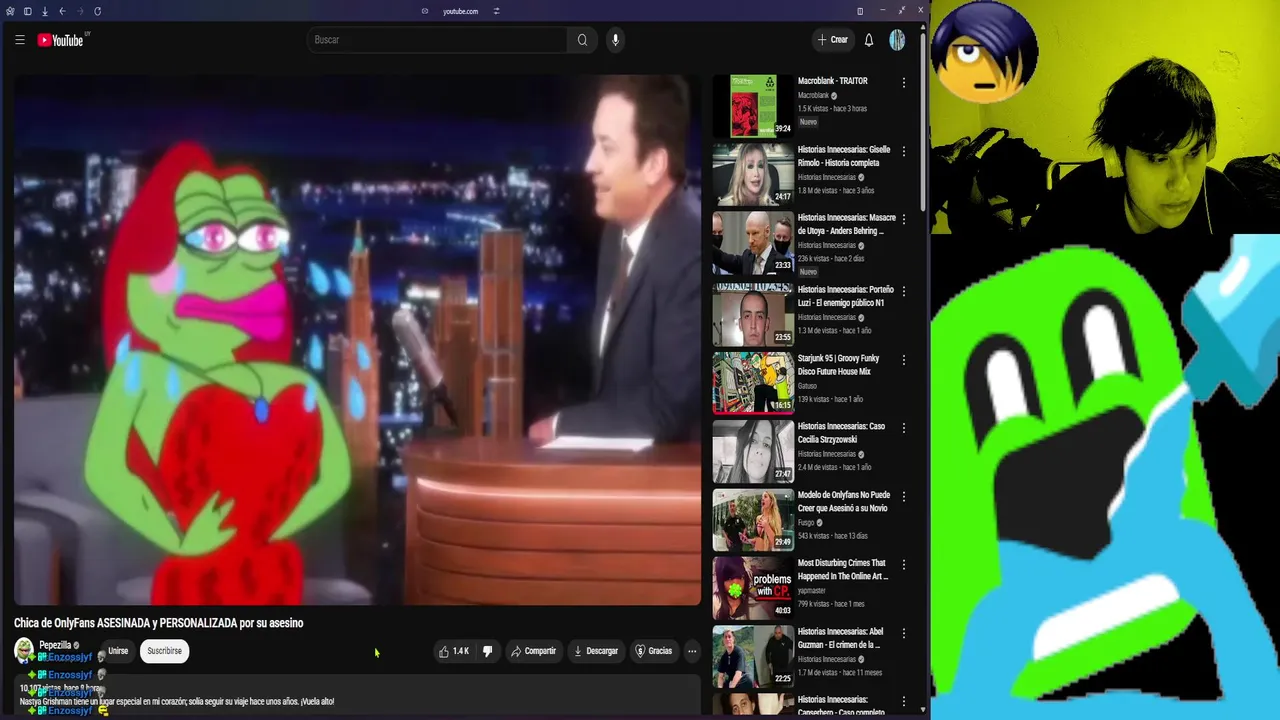This screenshot has width=1280, height=720.
Task: Open title 'Most Disturbing Crimes That Happened'
Action: click(x=843, y=570)
